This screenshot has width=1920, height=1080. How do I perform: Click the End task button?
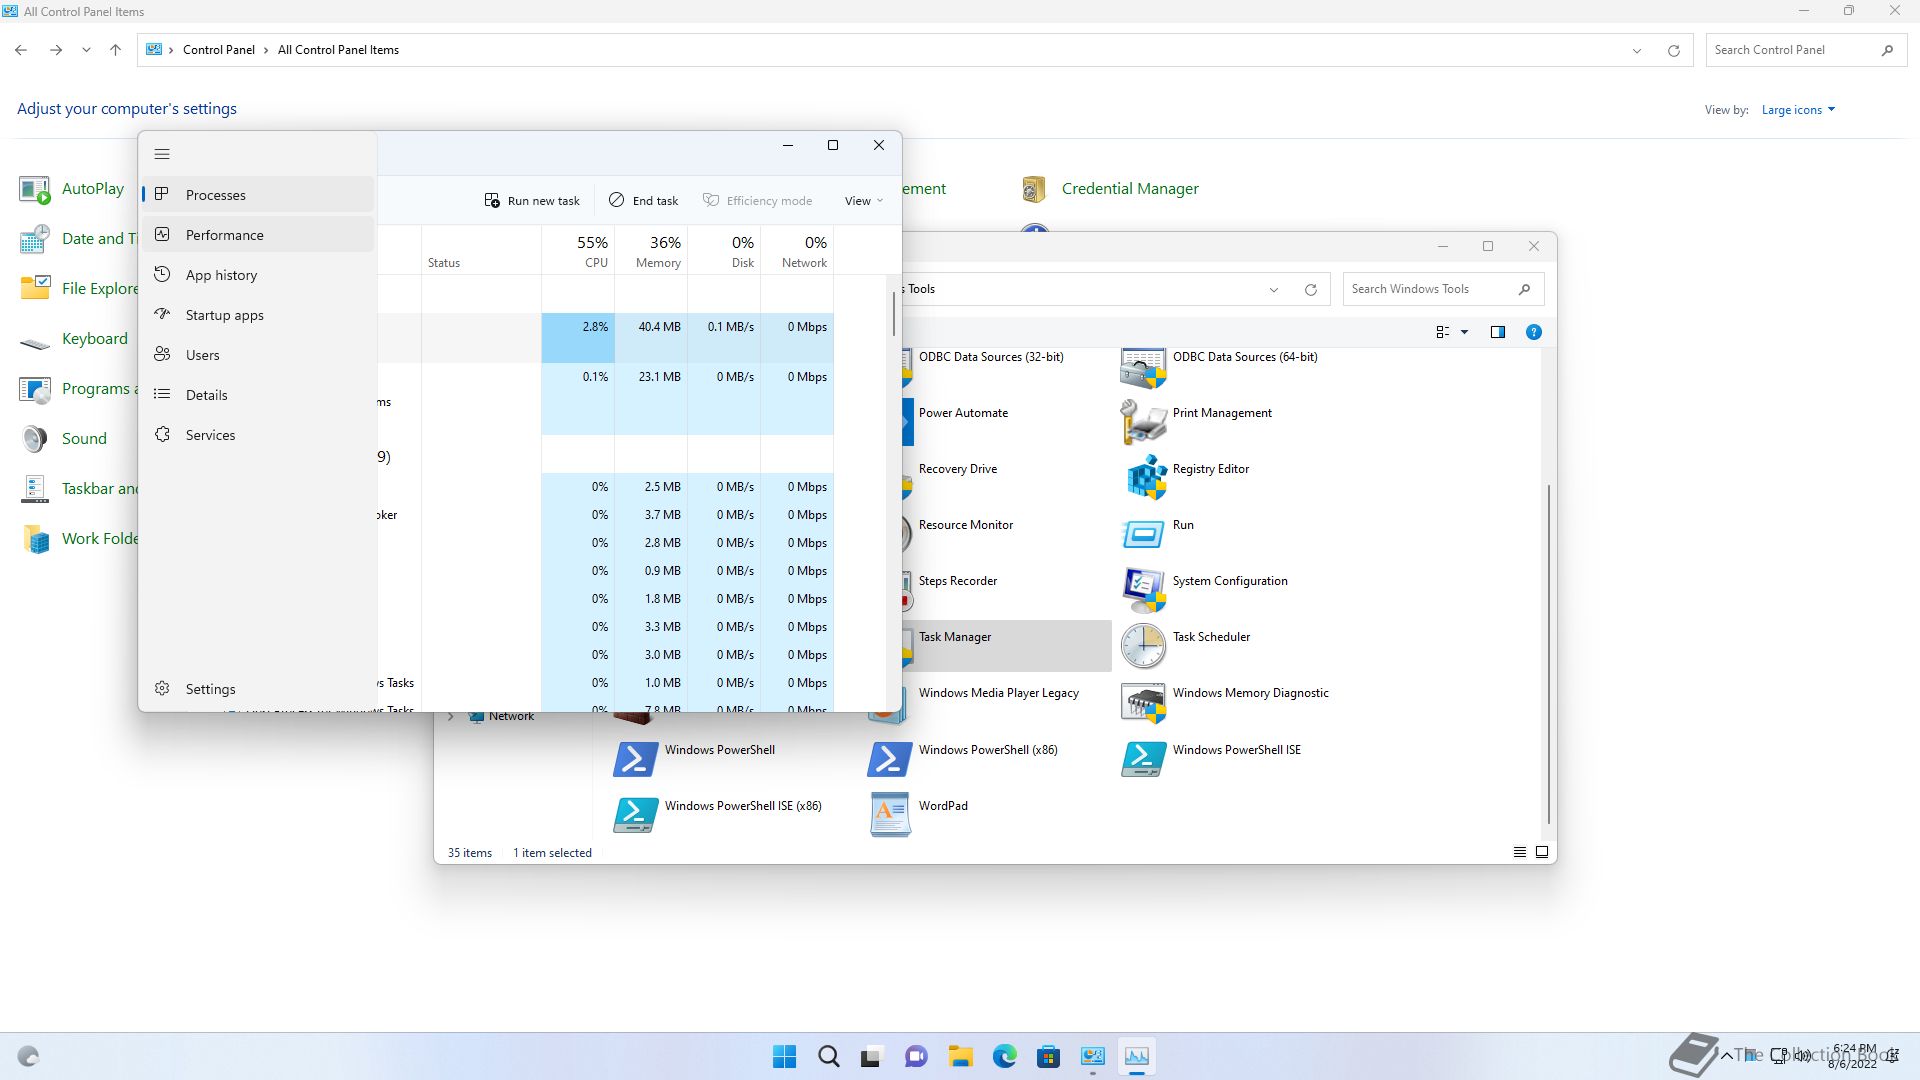pyautogui.click(x=643, y=201)
